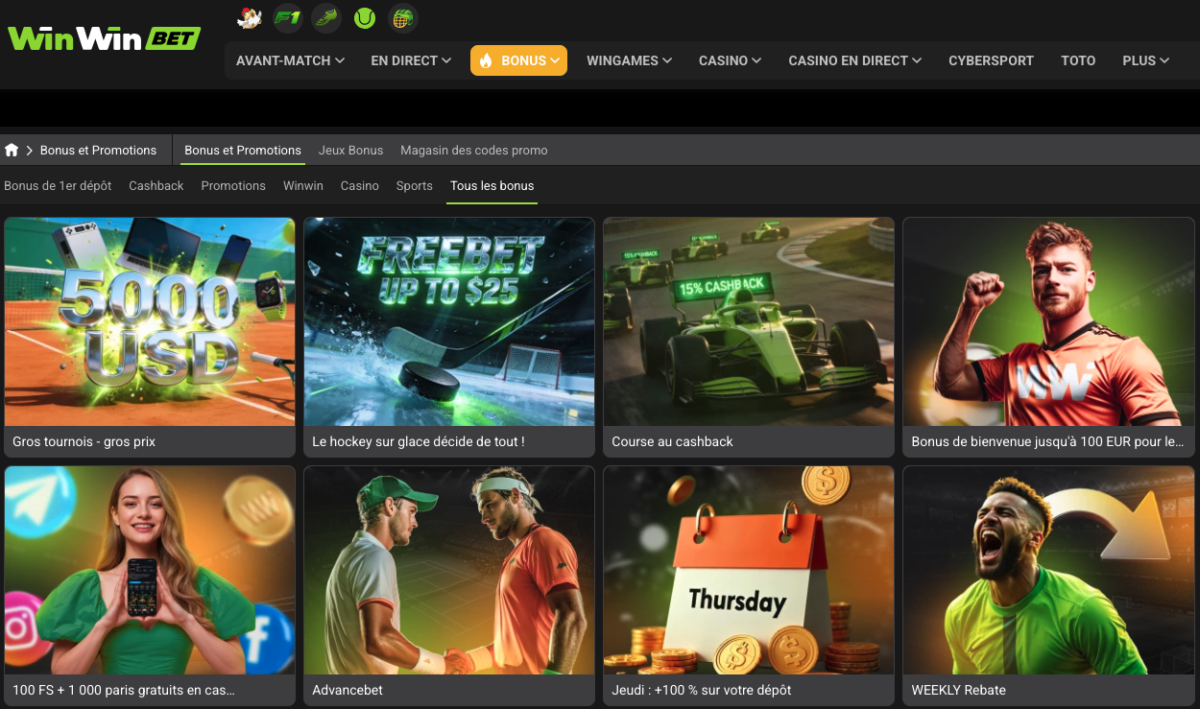
Task: Open the Thursday calendar banner
Action: [749, 570]
